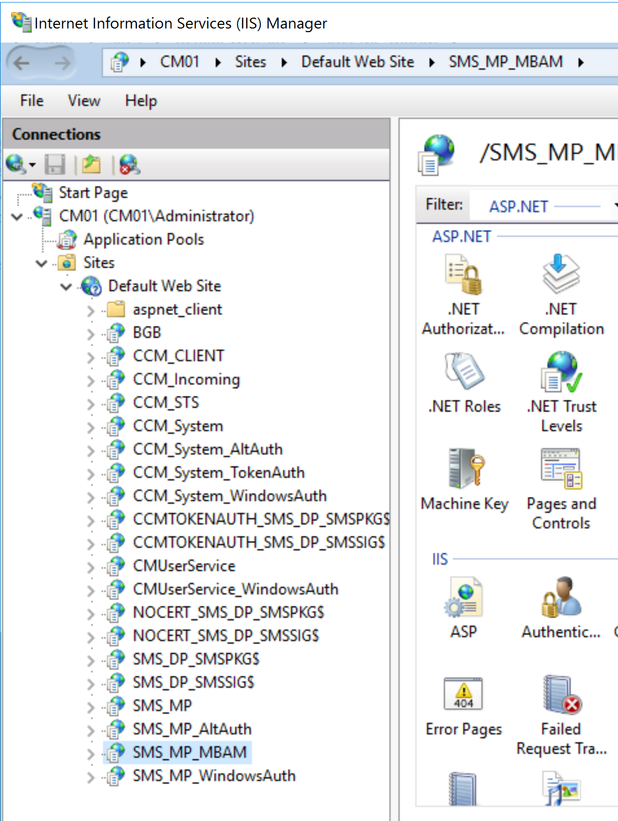Select CCMTOKENAUTH_SMS_DP_SMSSIG$ application
This screenshot has height=821, width=618.
[259, 542]
